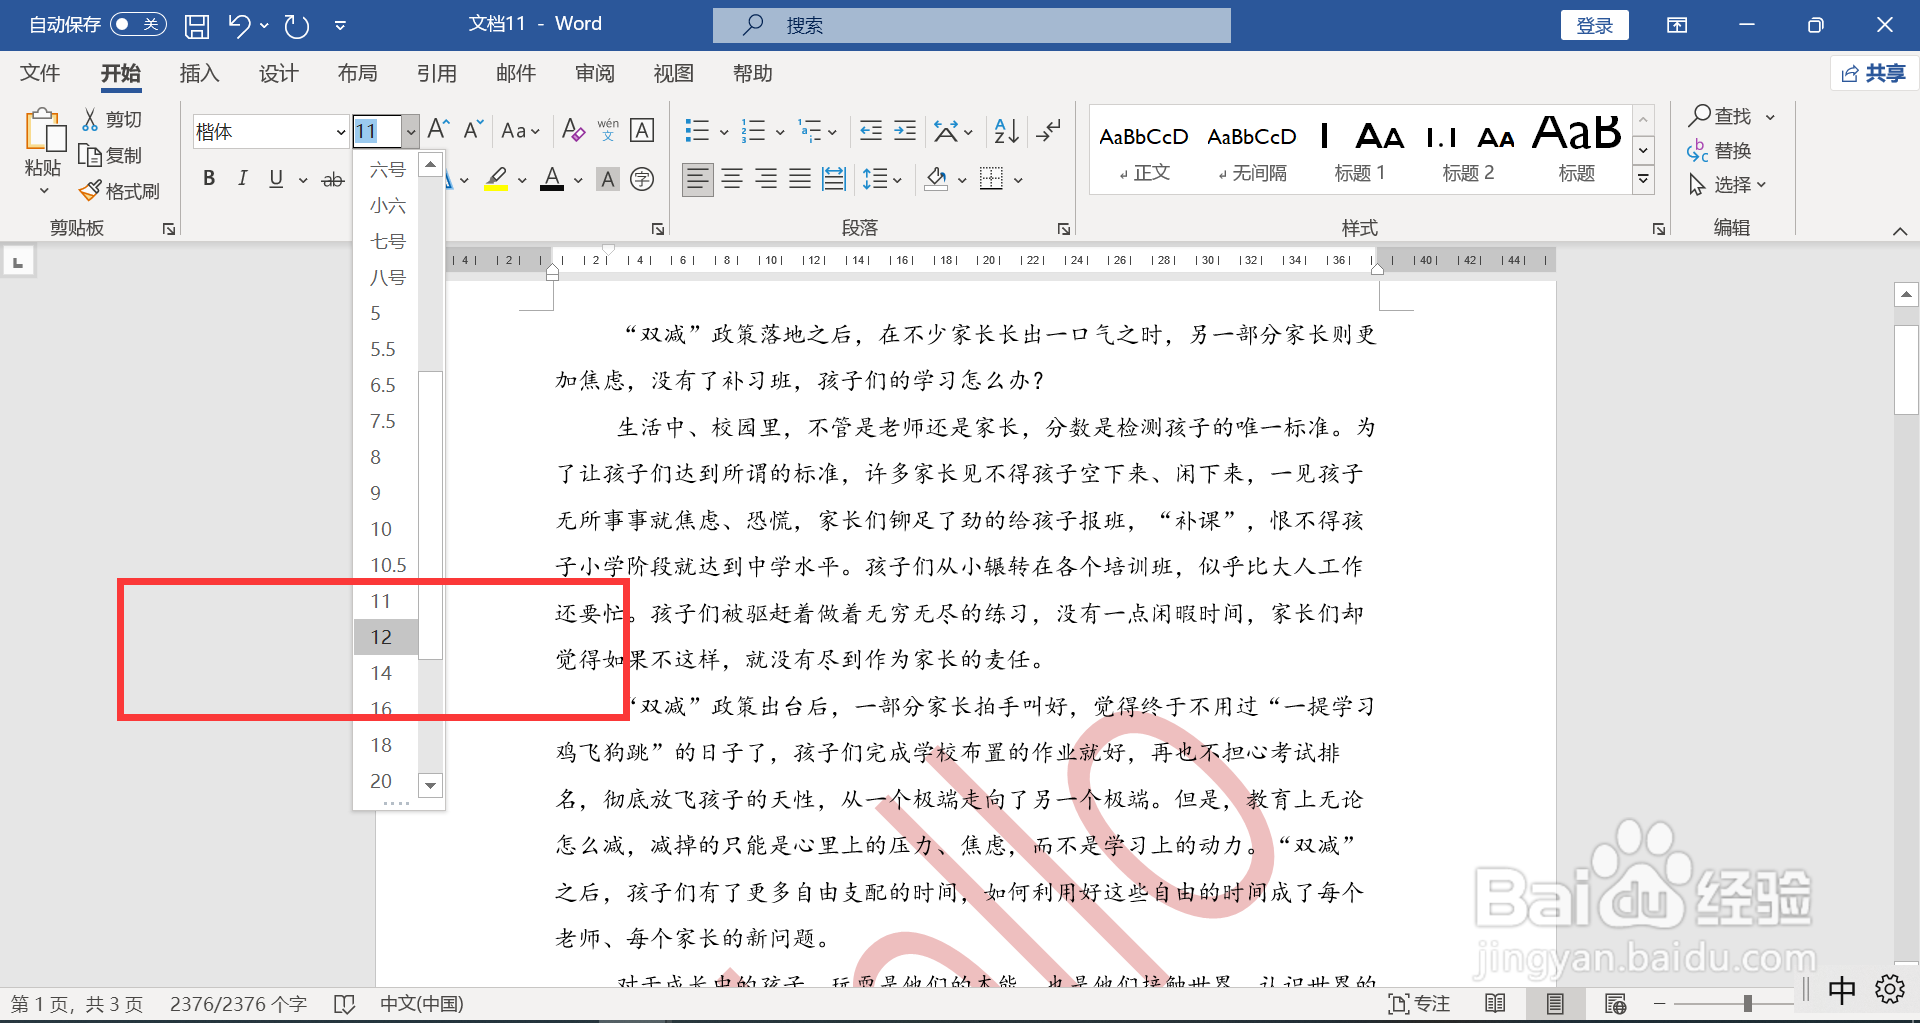The height and width of the screenshot is (1023, 1920).
Task: Click the 共享 (Share) button
Action: [1874, 73]
